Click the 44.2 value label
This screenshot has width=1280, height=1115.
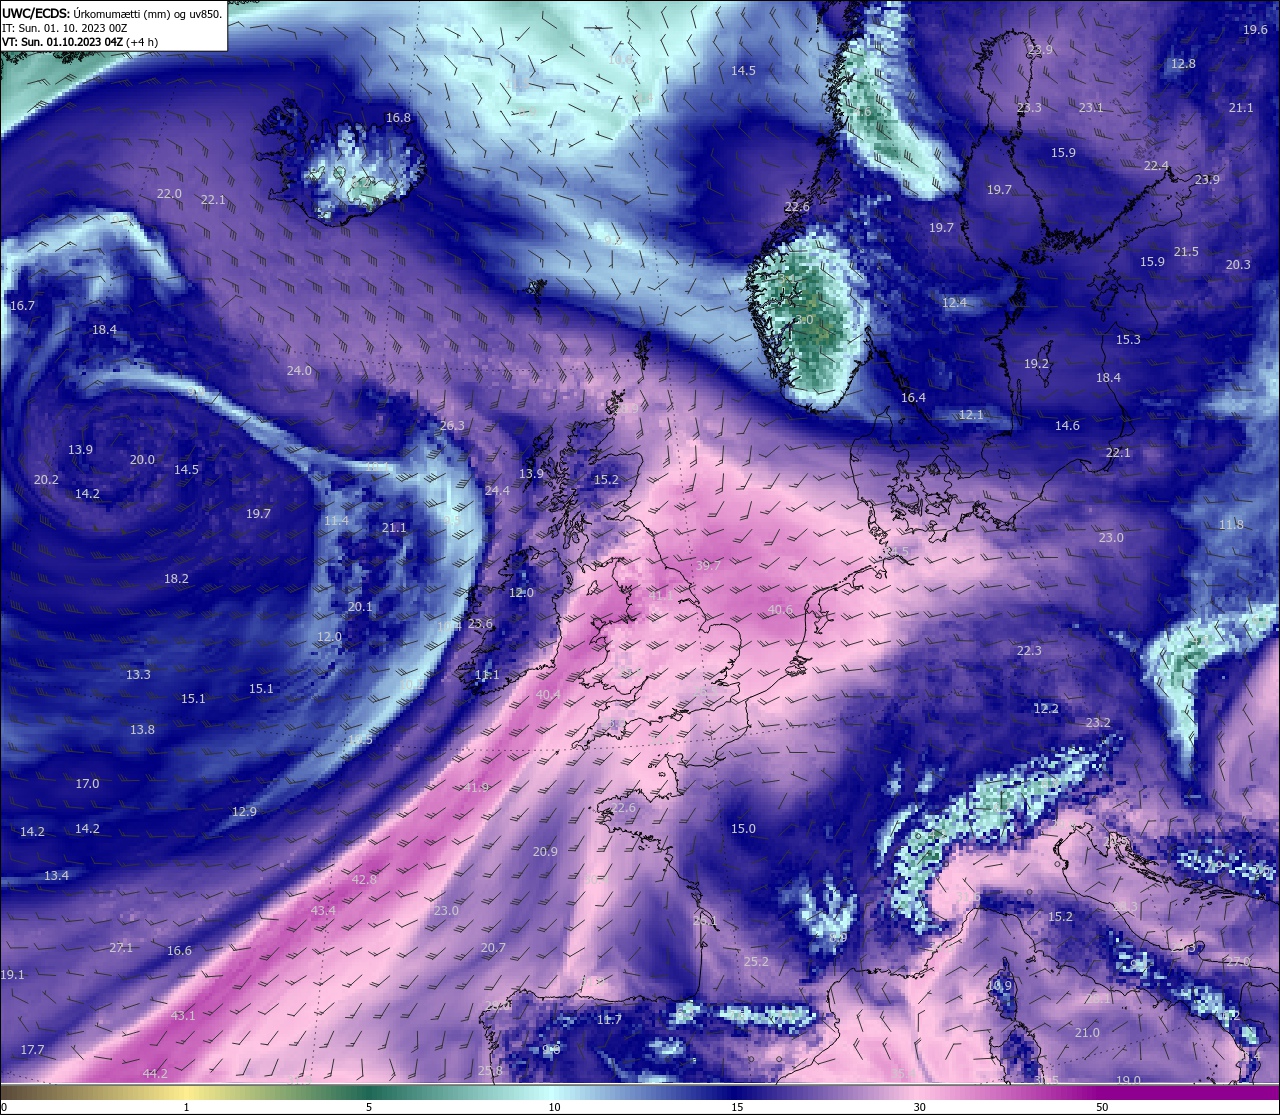point(155,1074)
